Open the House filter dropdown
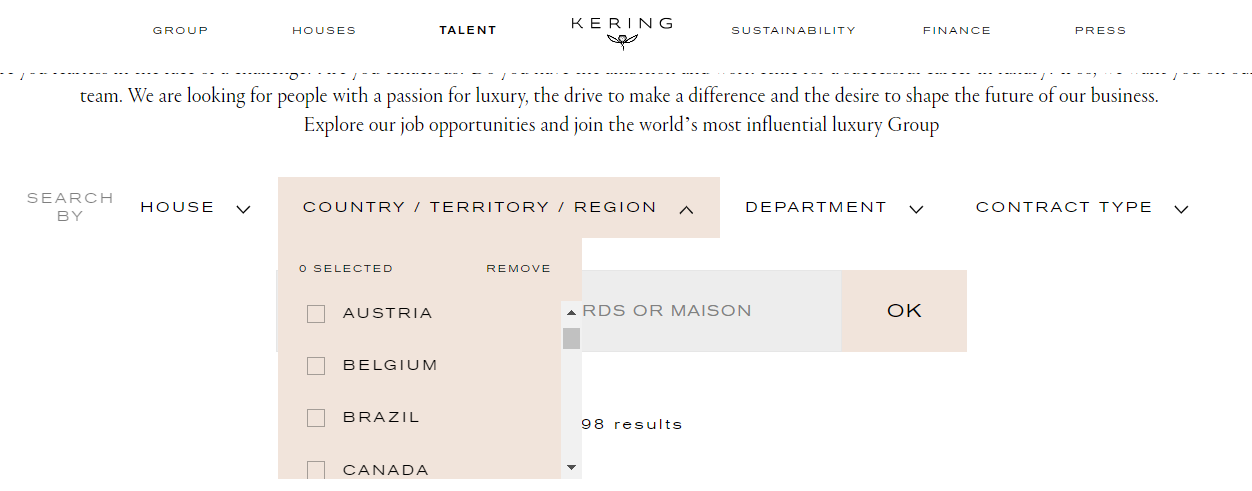The height and width of the screenshot is (491, 1252). 195,208
